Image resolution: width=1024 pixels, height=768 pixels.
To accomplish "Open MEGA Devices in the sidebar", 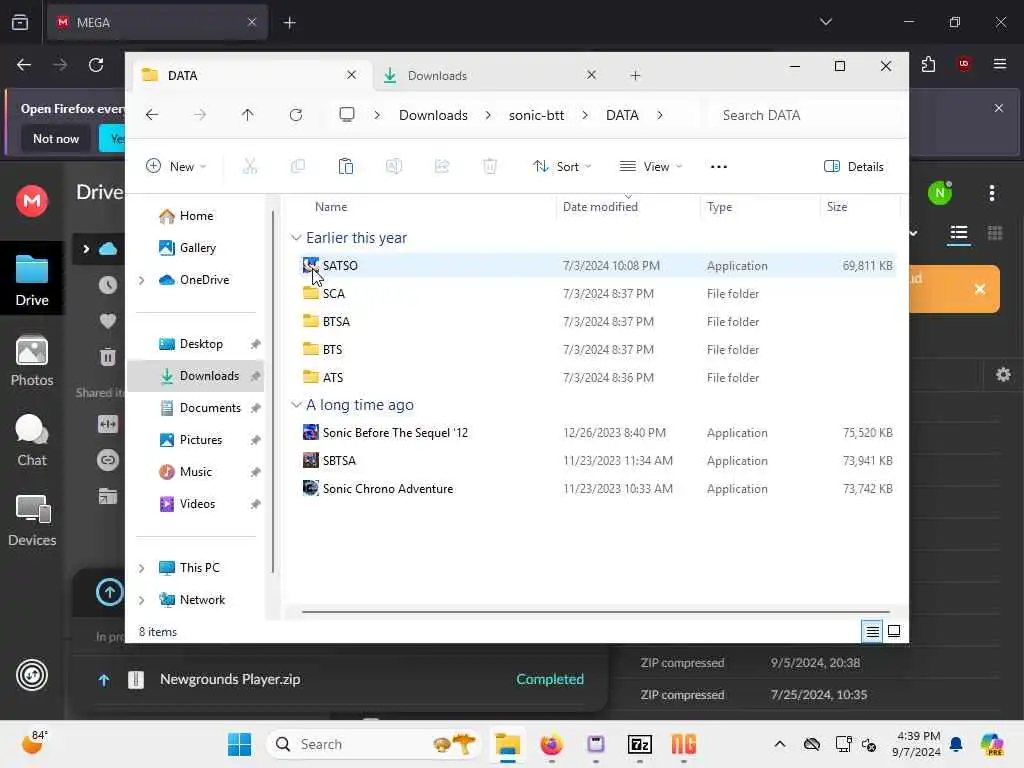I will pos(32,520).
